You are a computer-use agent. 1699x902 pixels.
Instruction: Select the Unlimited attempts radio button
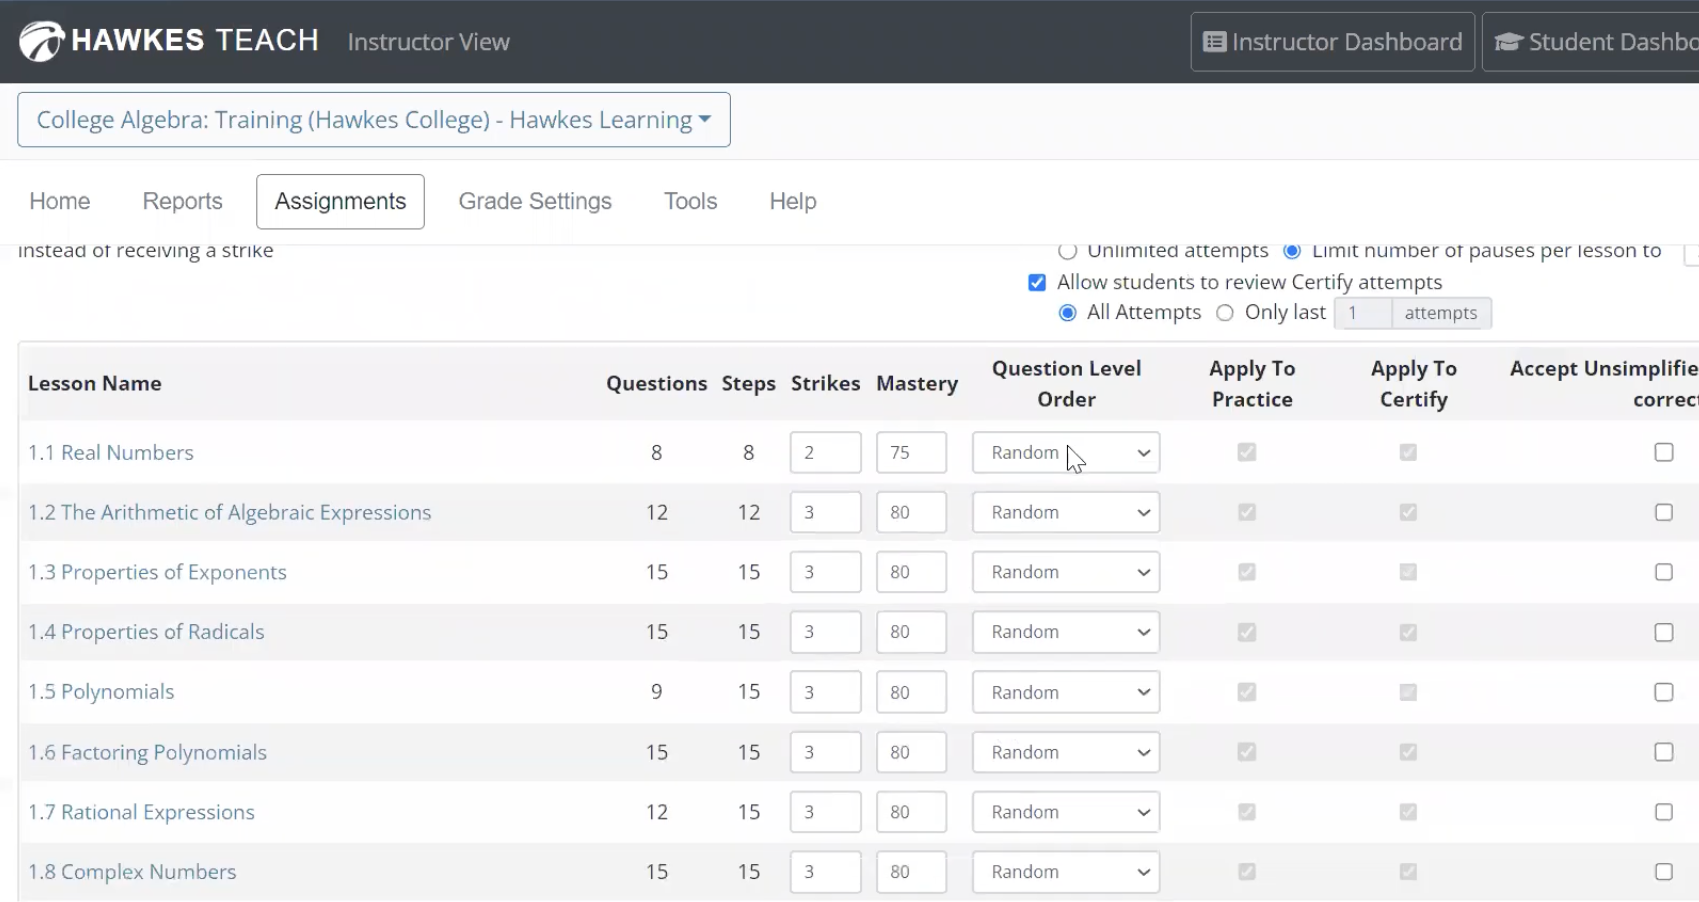click(x=1067, y=251)
